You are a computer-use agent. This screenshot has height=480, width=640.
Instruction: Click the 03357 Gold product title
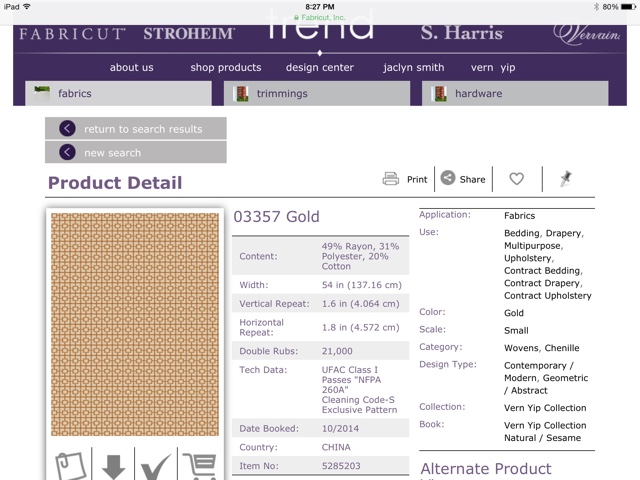(276, 217)
